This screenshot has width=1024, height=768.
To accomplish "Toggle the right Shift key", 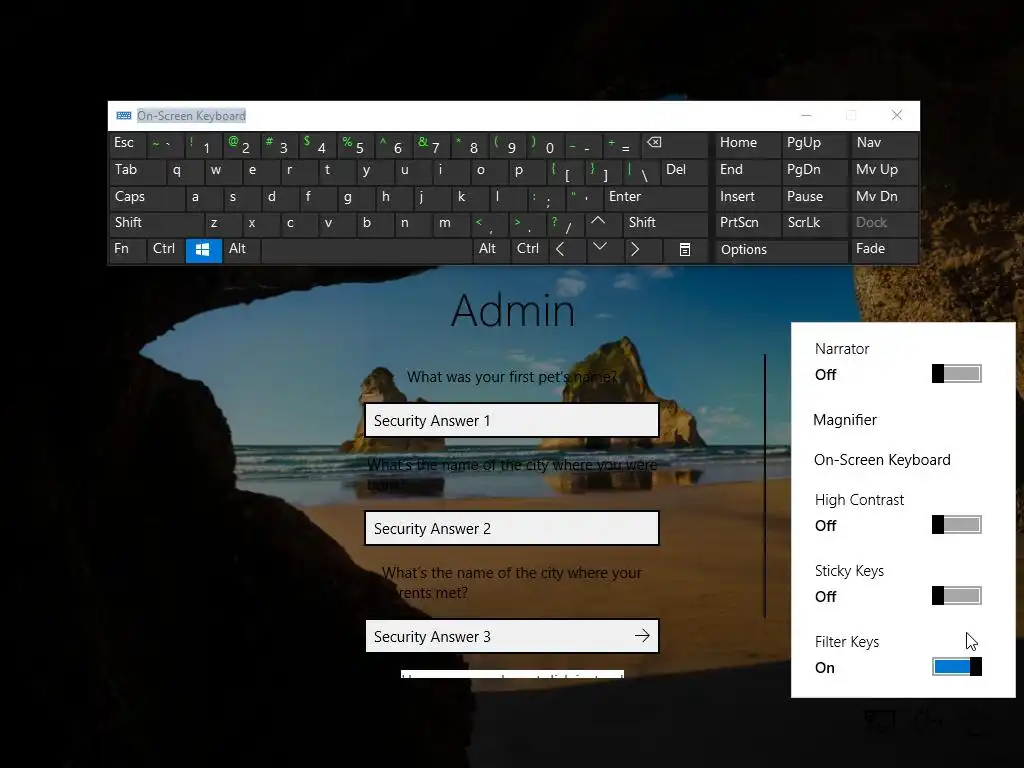I will coord(665,223).
